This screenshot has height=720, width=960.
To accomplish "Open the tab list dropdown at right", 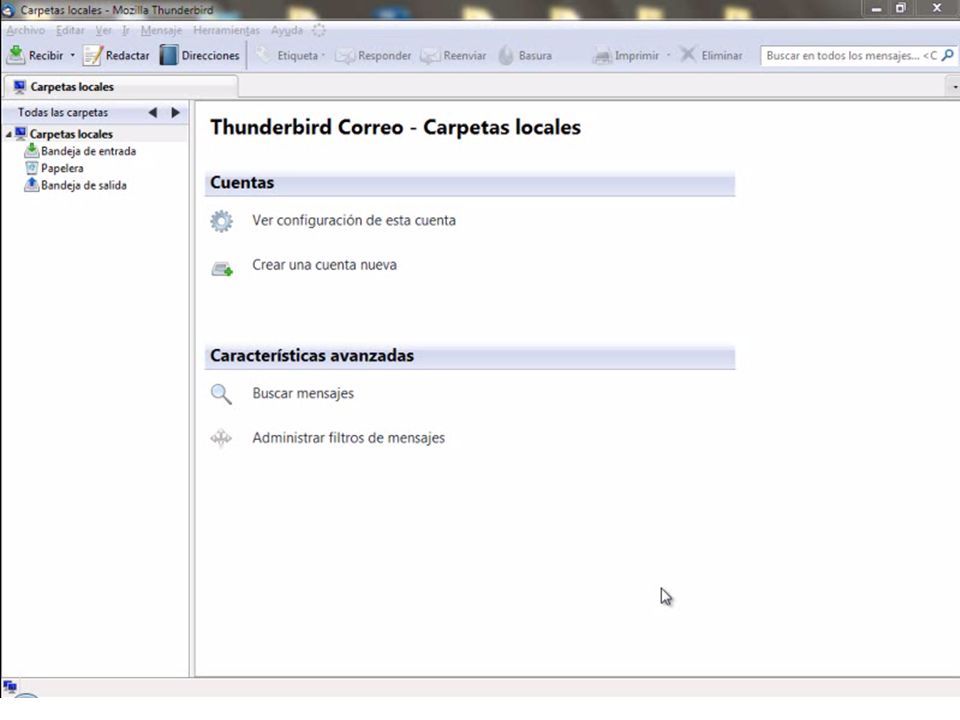I will point(954,87).
